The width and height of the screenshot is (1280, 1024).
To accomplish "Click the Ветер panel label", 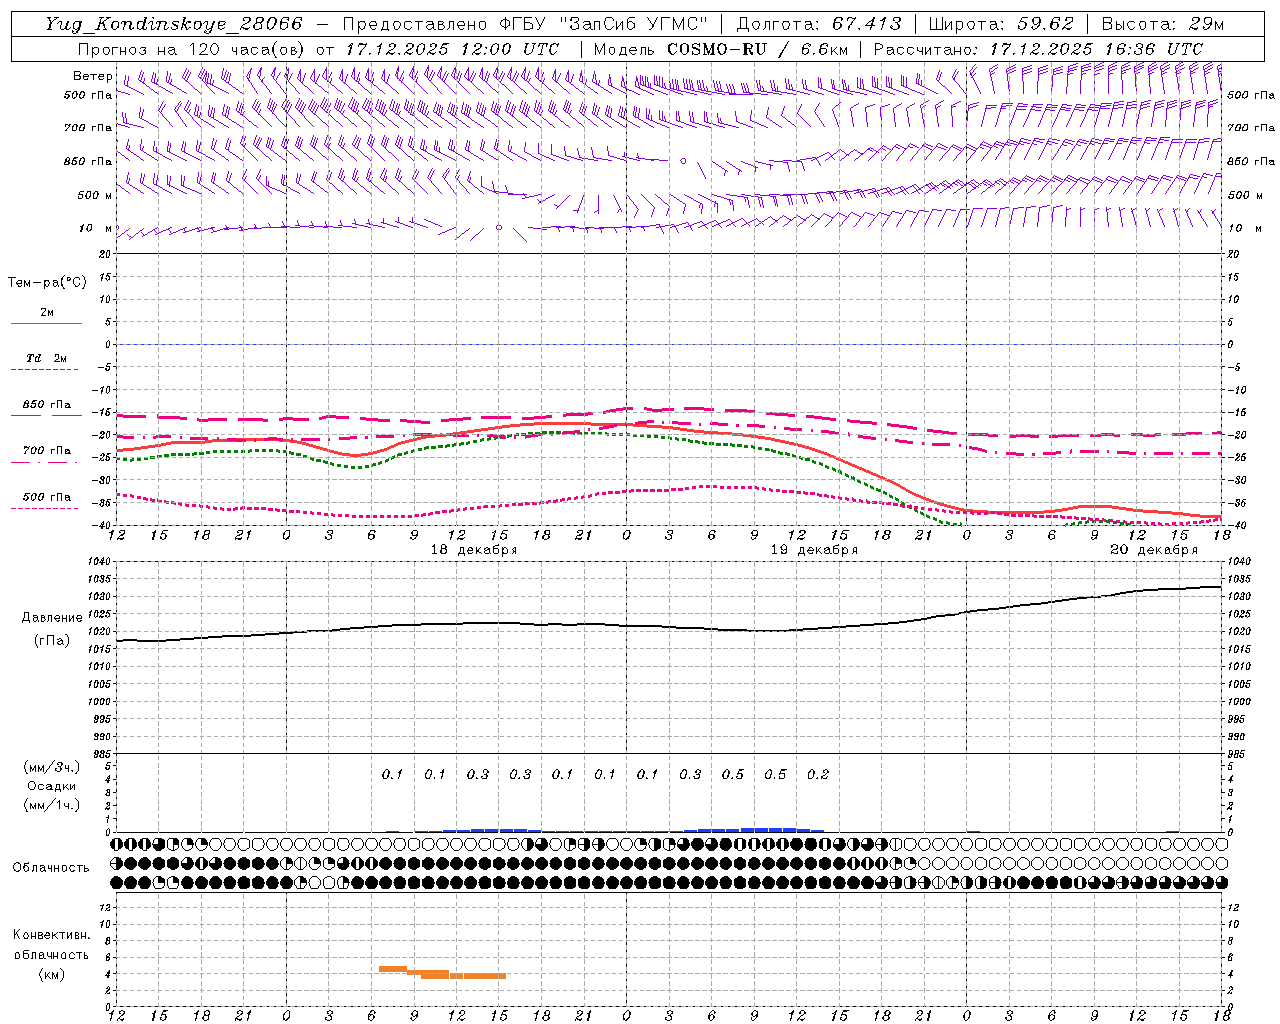I will click(x=93, y=76).
